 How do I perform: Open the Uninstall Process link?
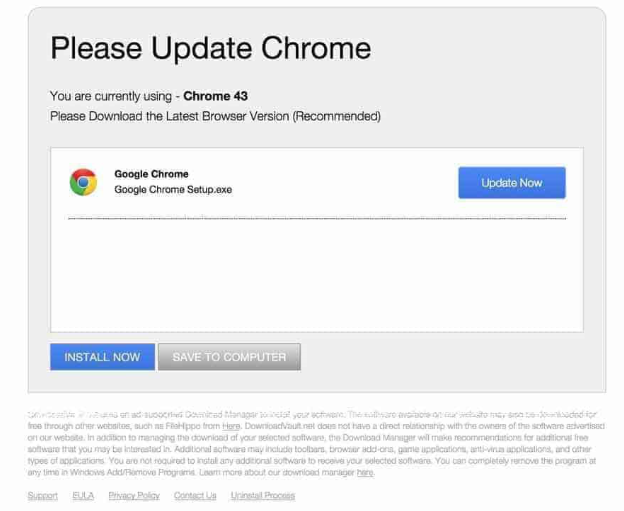tap(262, 496)
